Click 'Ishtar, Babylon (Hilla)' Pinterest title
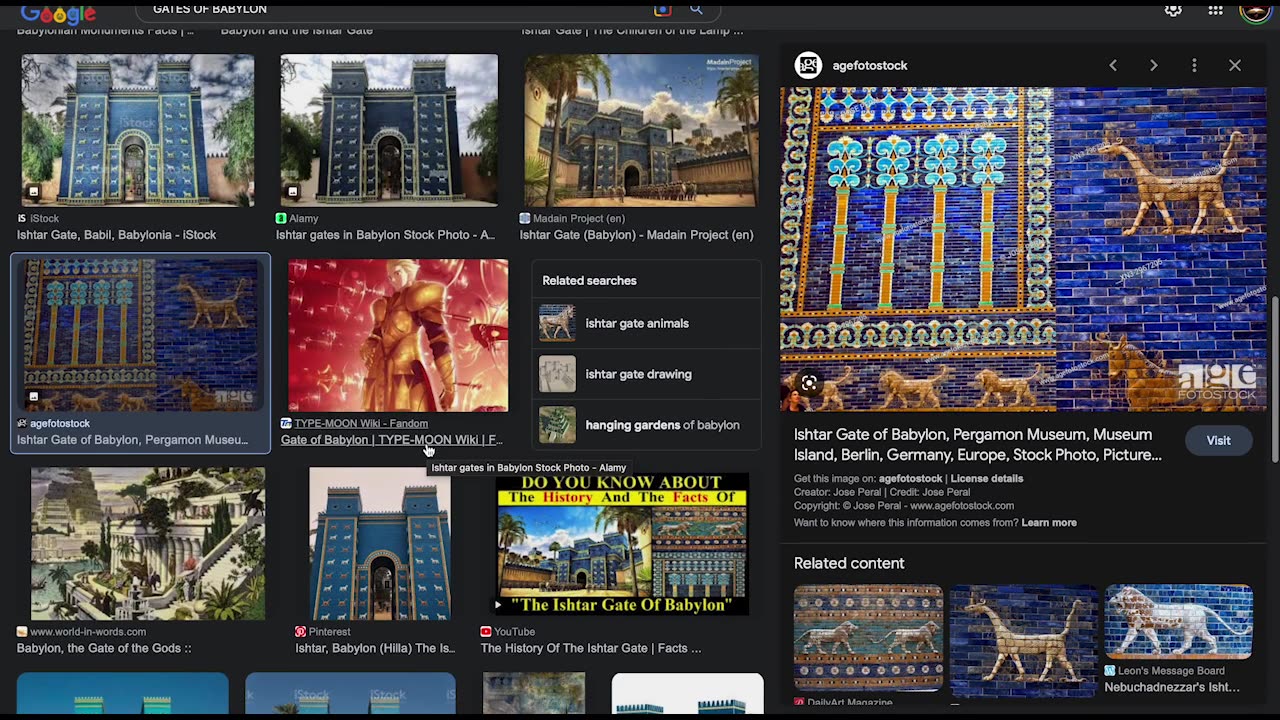 pyautogui.click(x=375, y=648)
